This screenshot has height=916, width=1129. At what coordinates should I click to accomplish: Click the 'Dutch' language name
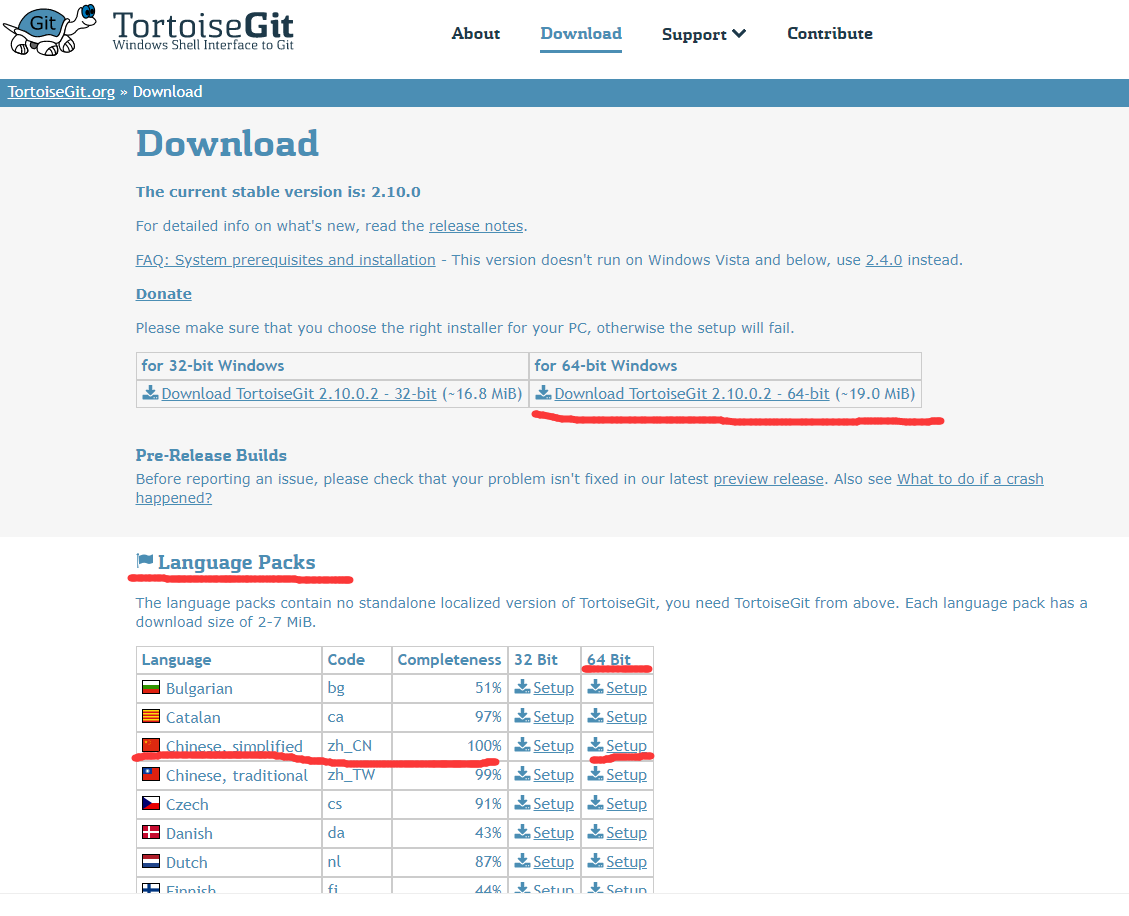point(186,863)
